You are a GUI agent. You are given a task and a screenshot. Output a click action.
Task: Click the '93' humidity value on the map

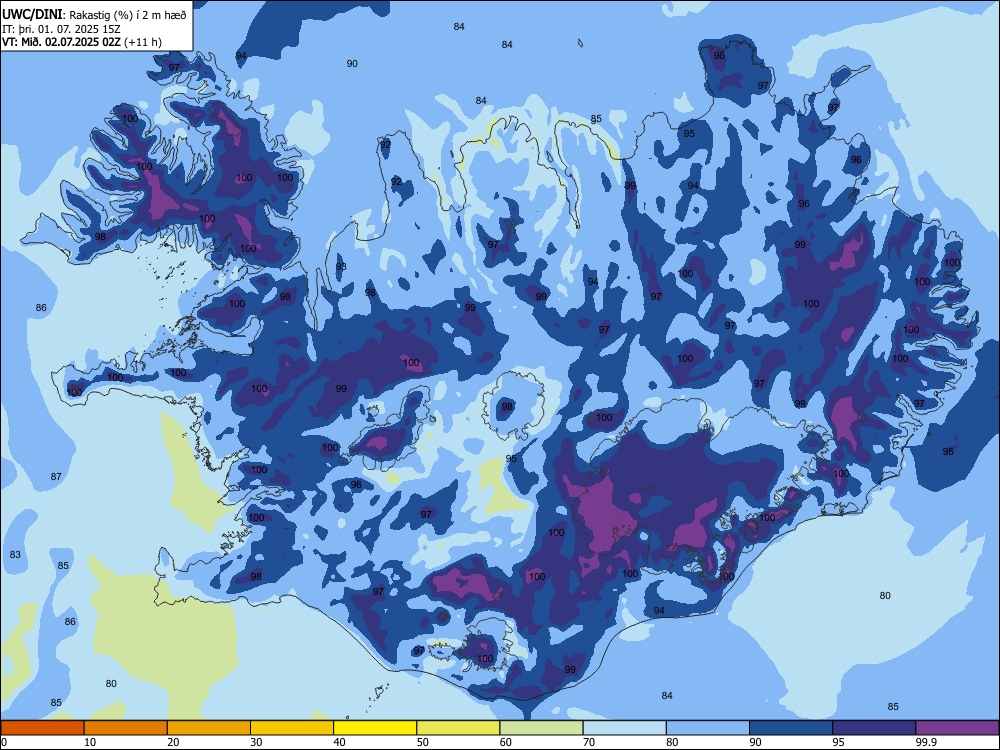[x=341, y=267]
